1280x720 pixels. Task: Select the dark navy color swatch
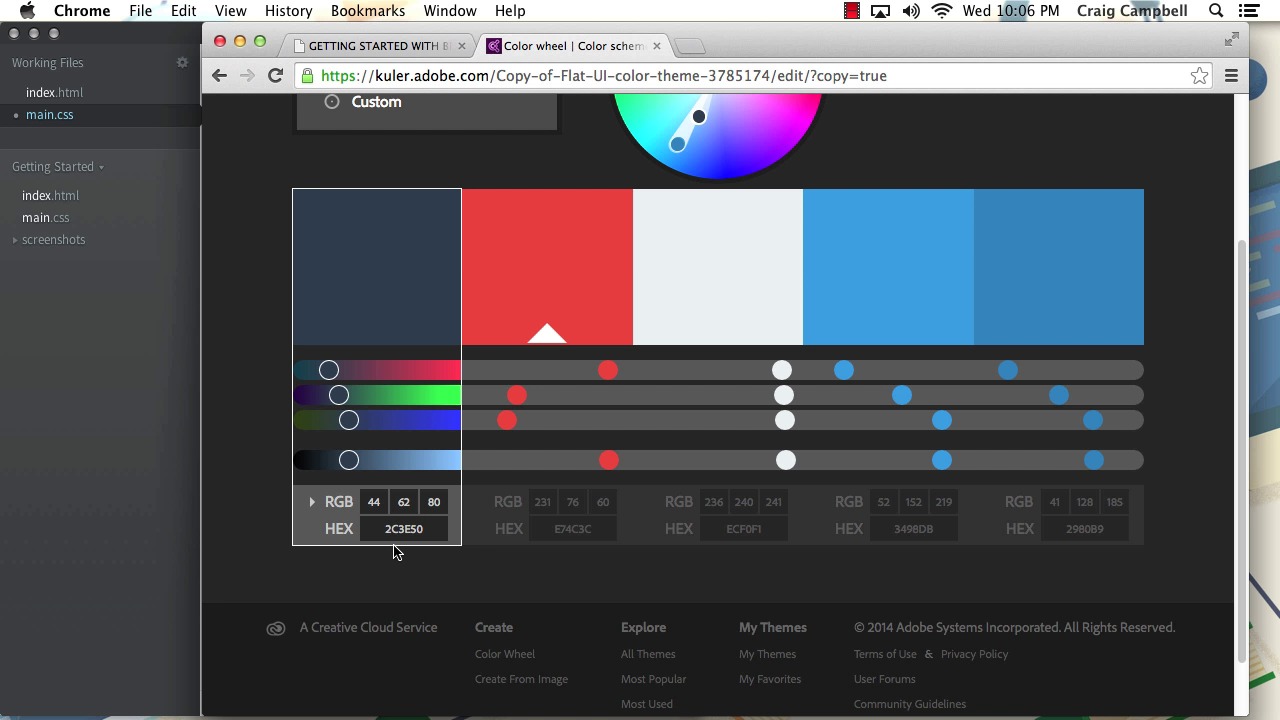tap(377, 267)
